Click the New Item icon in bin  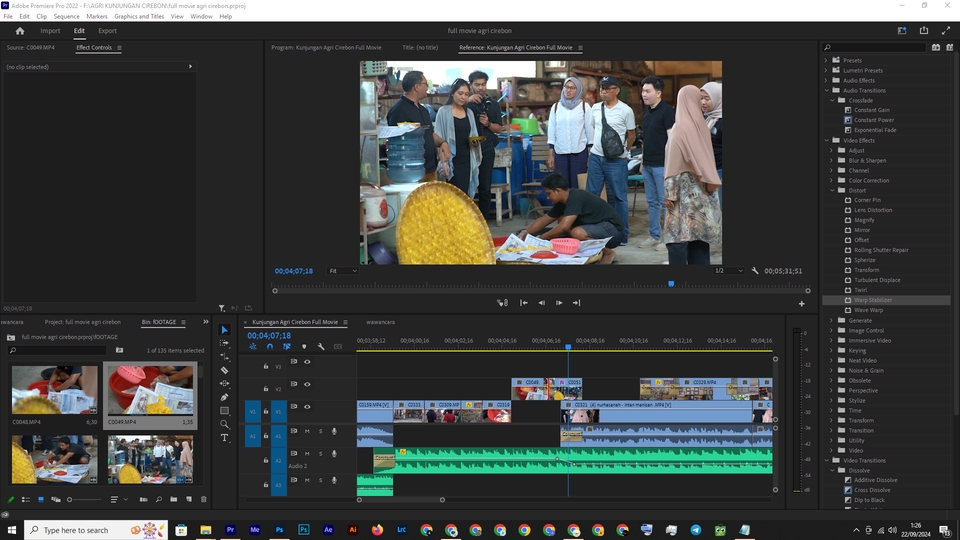[x=189, y=500]
